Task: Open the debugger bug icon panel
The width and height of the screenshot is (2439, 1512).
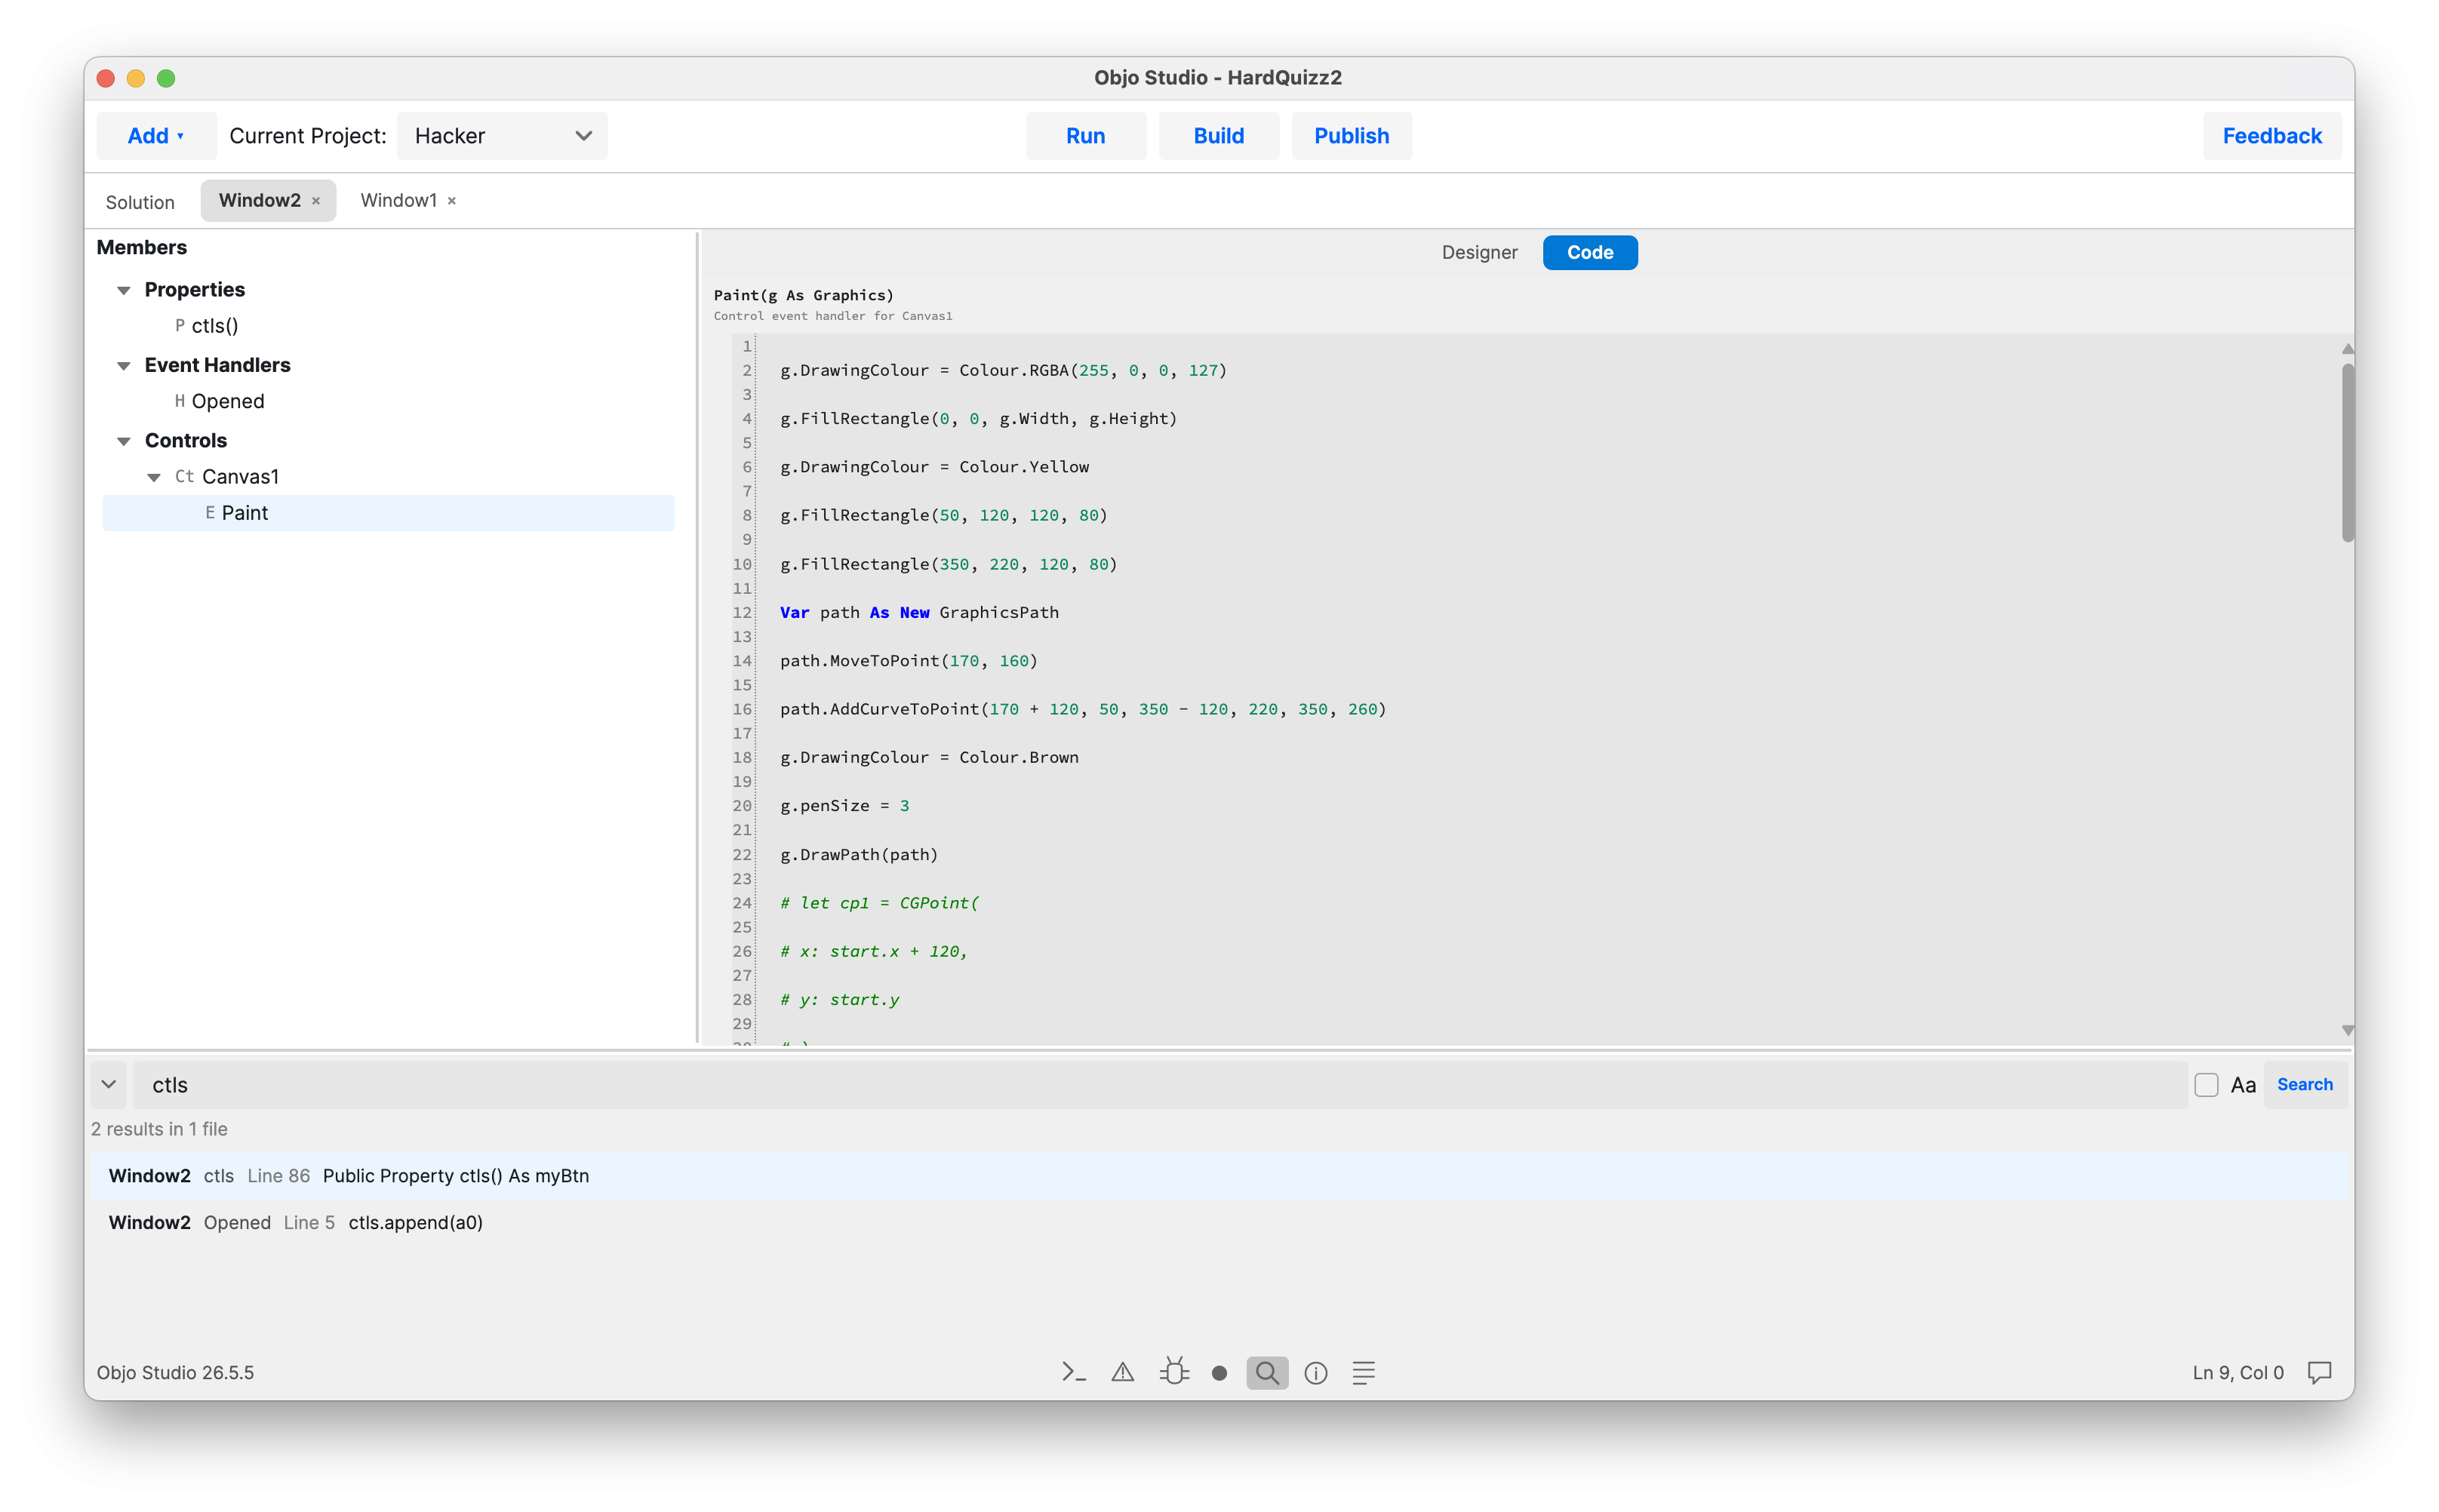Action: [x=1174, y=1371]
